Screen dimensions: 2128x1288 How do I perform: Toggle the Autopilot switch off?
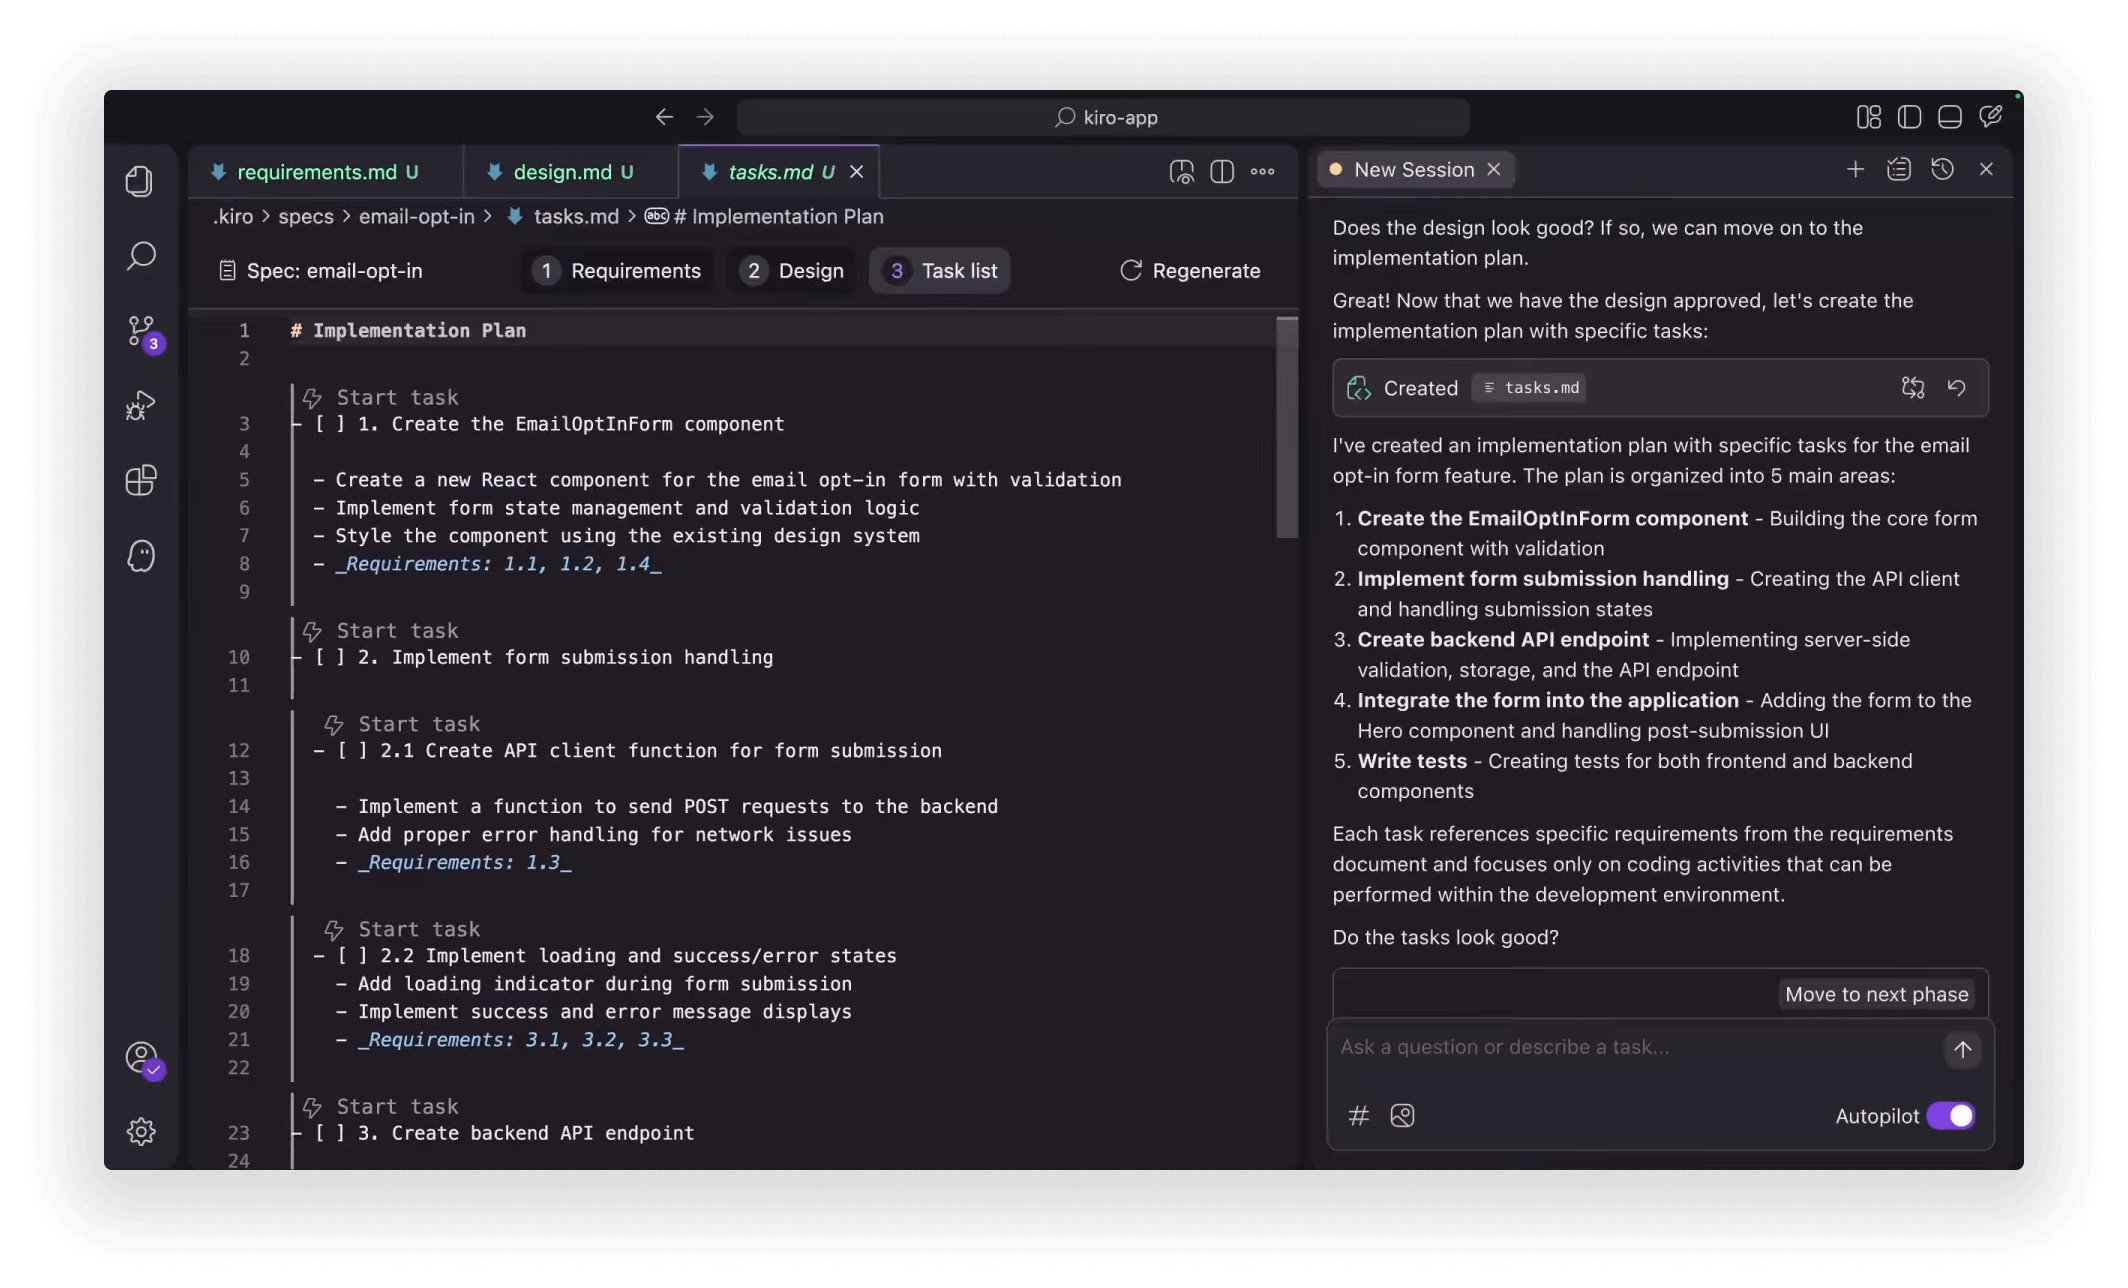tap(1950, 1116)
